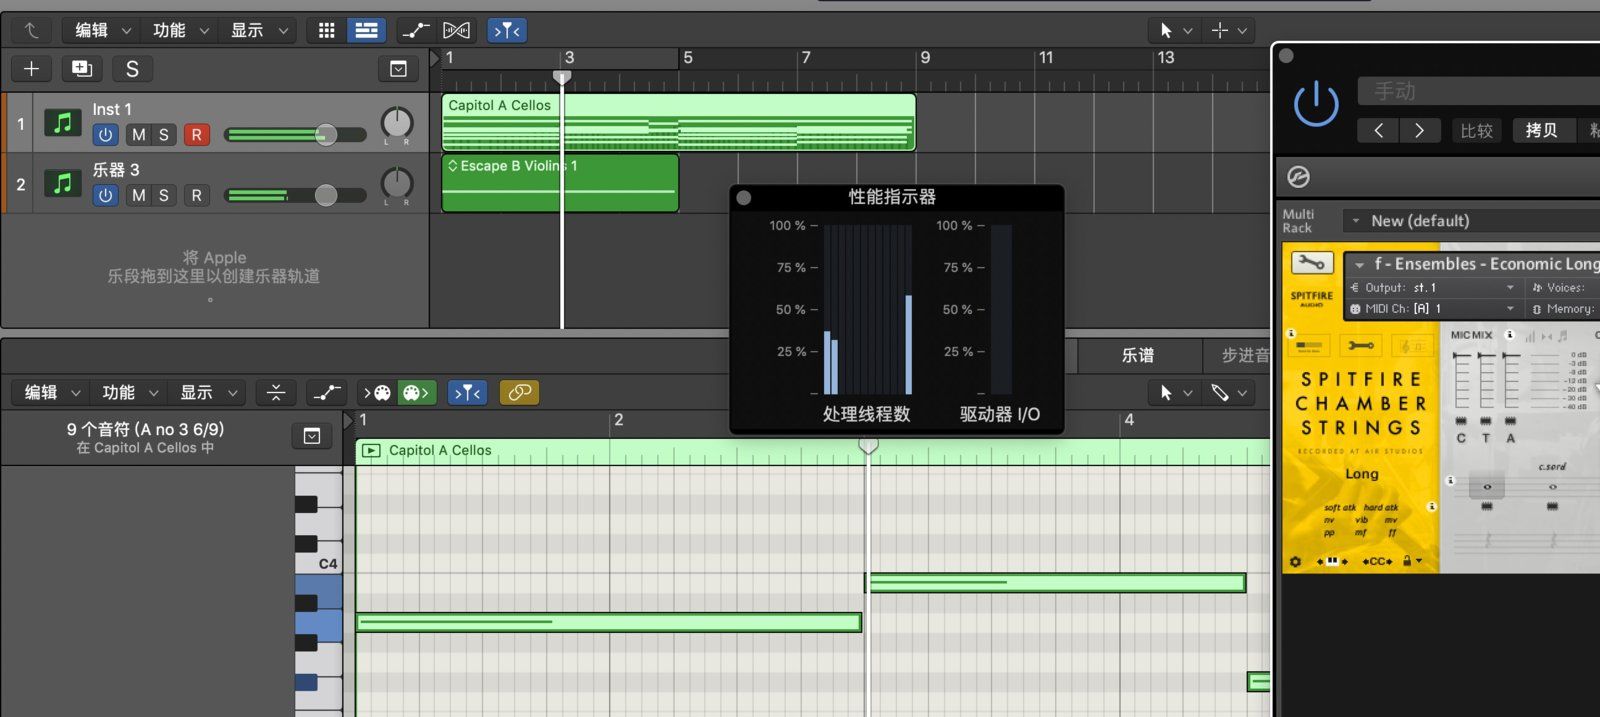Image resolution: width=1600 pixels, height=717 pixels.
Task: Switch to the 乐谱 tab
Action: point(1138,355)
